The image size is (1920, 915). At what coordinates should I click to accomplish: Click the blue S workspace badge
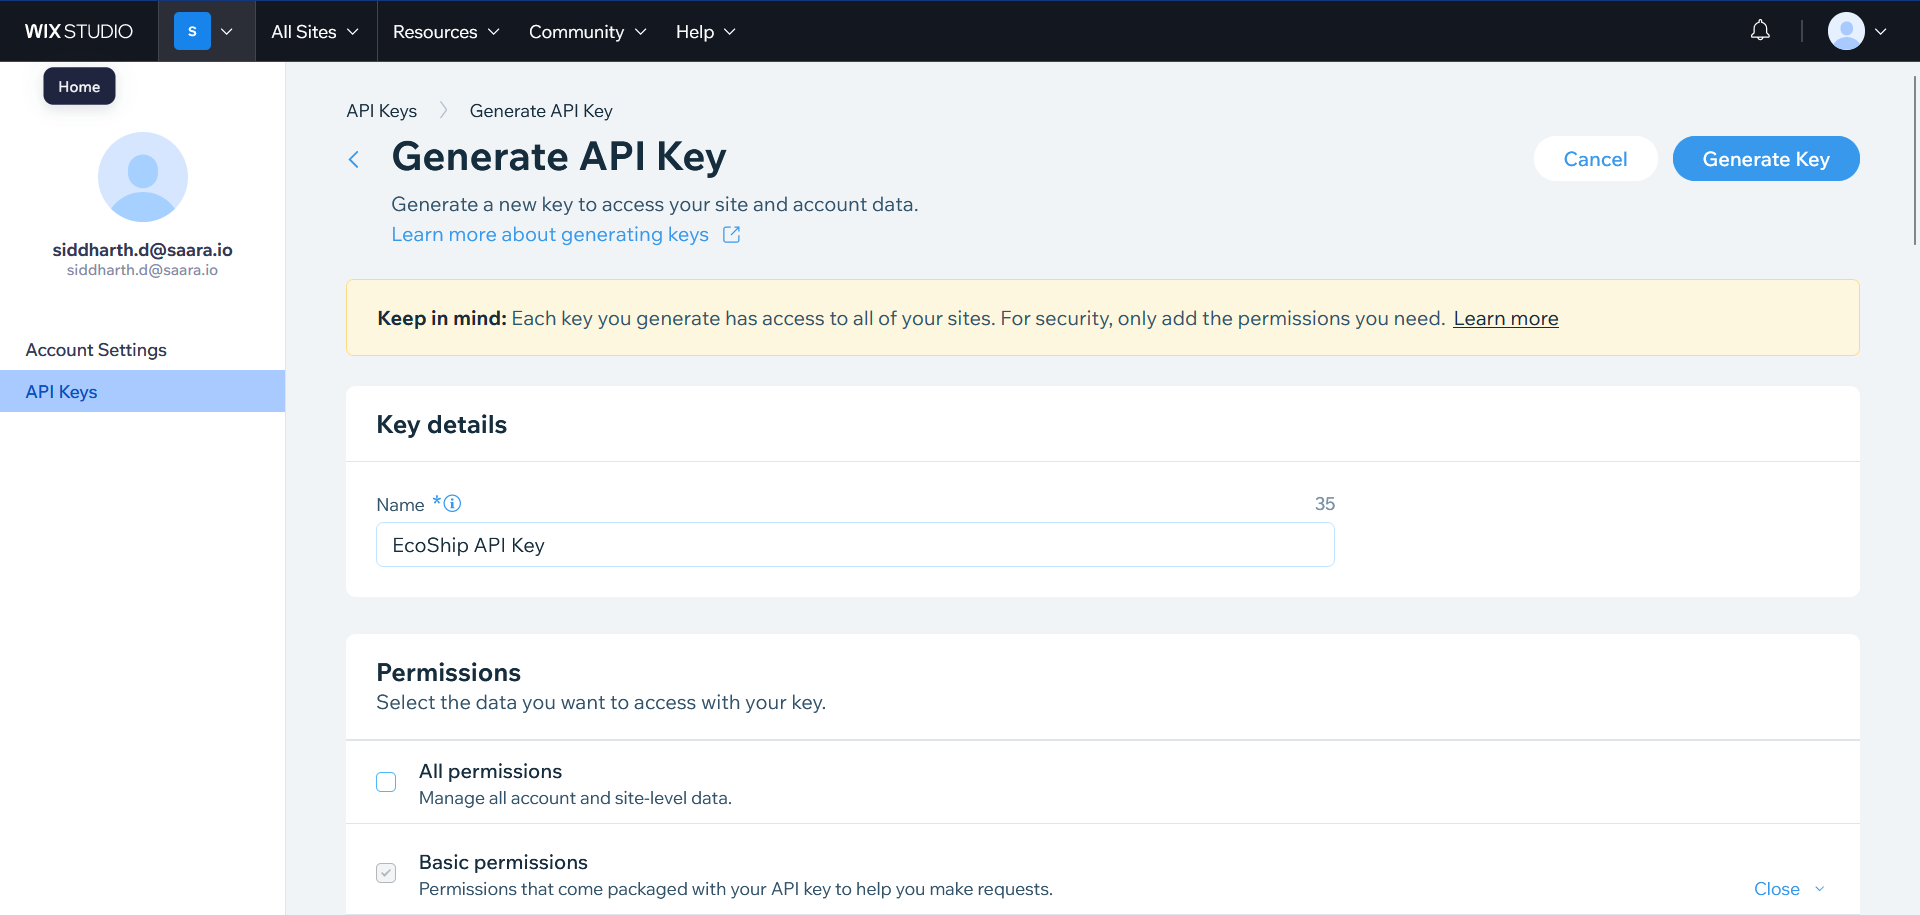pyautogui.click(x=192, y=31)
